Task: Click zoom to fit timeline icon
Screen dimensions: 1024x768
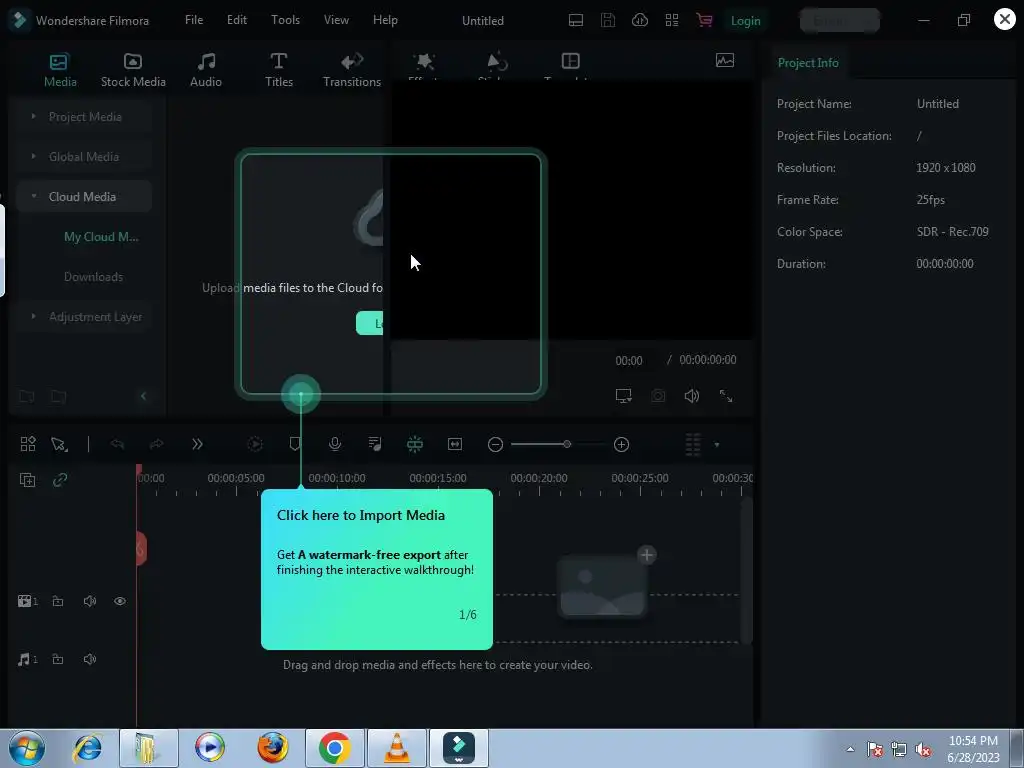Action: pos(455,444)
